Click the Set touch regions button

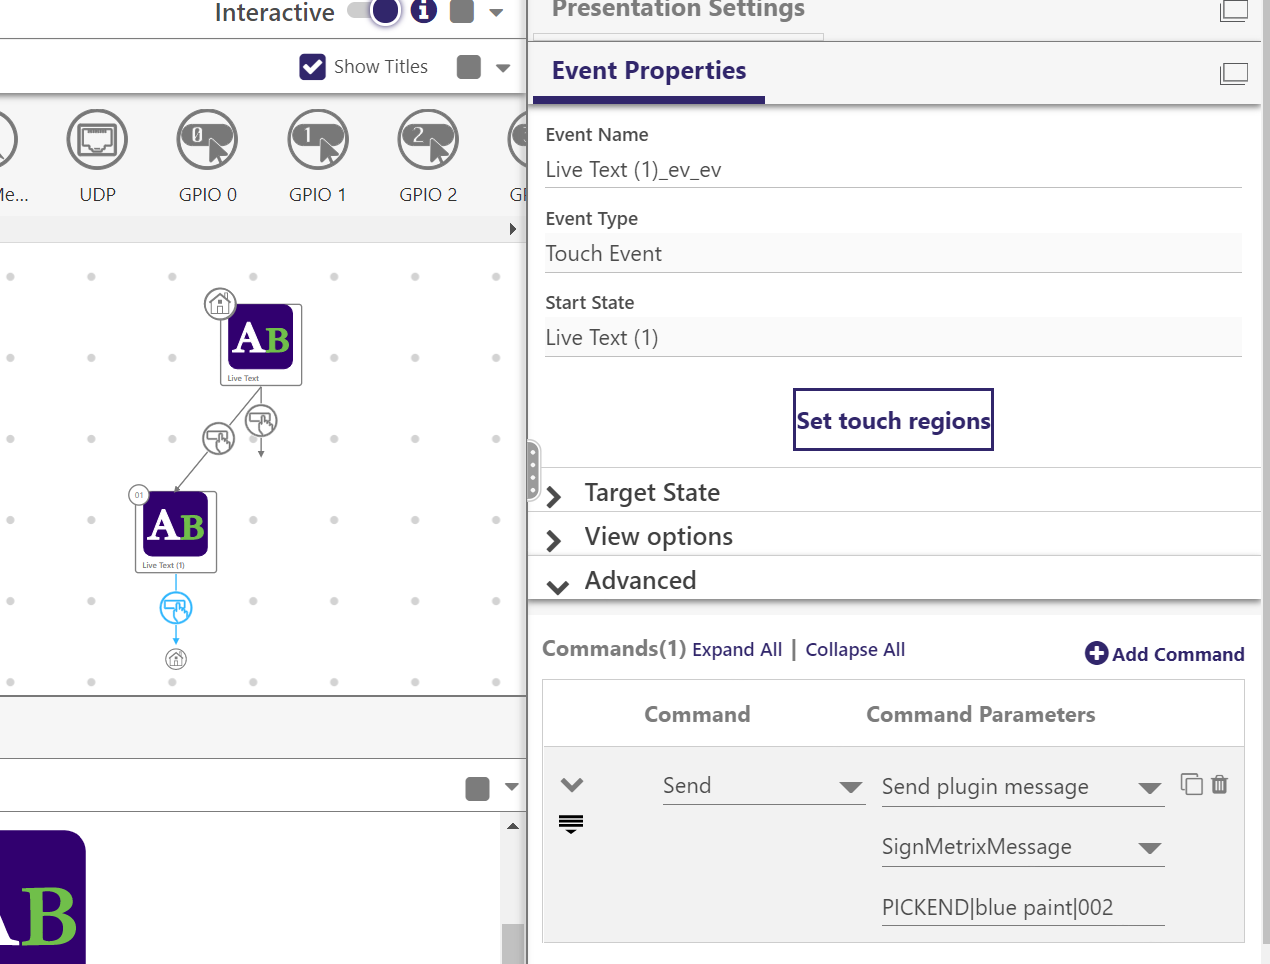click(893, 420)
